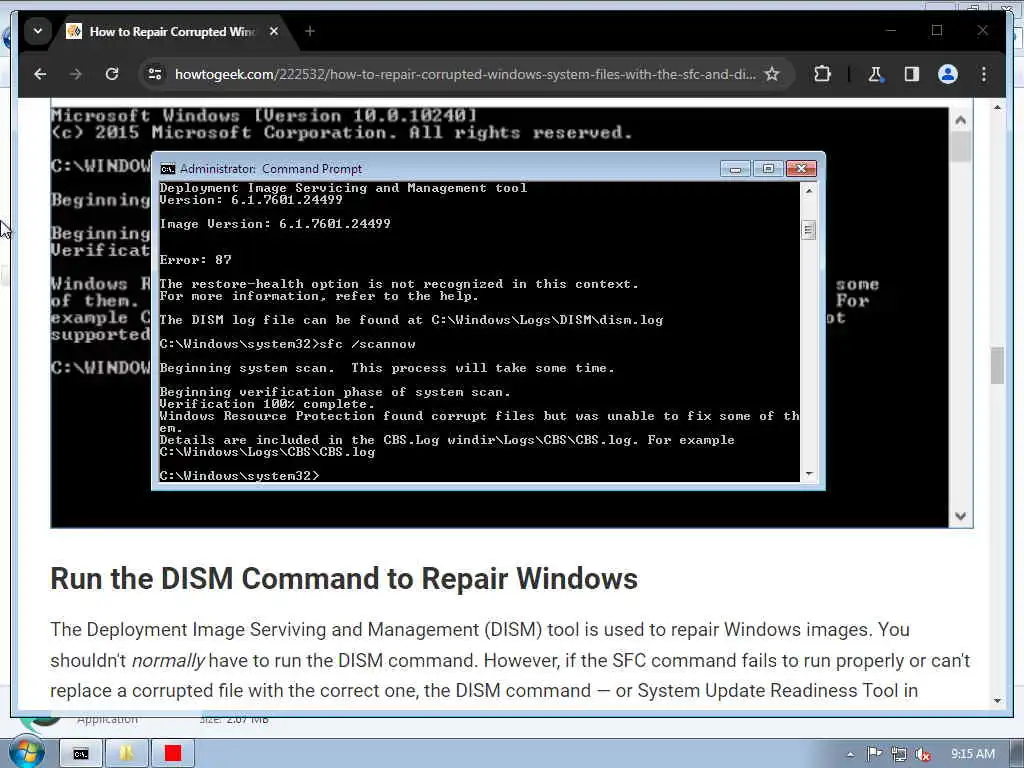Open the Chrome three-dot menu
This screenshot has width=1024, height=768.
pos(984,74)
